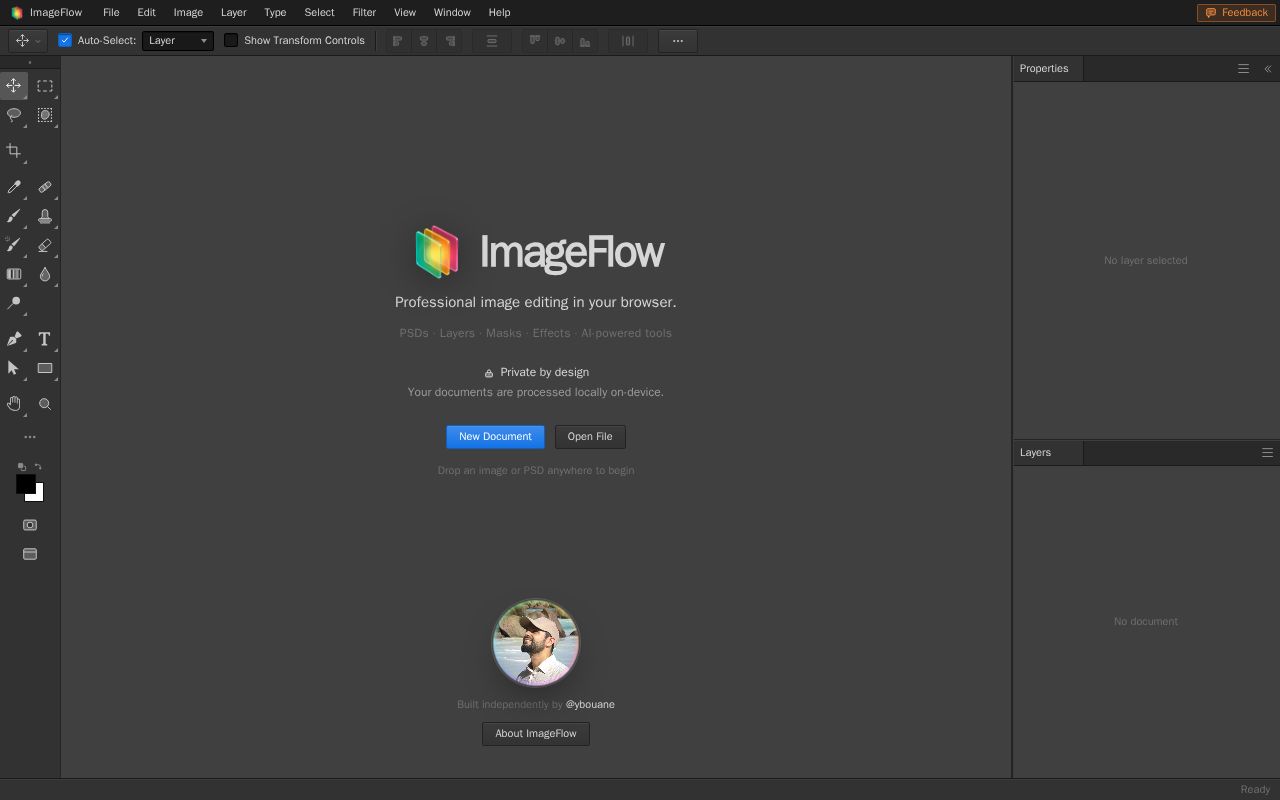Enable Show Transform Controls checkbox
1280x800 pixels.
(231, 41)
